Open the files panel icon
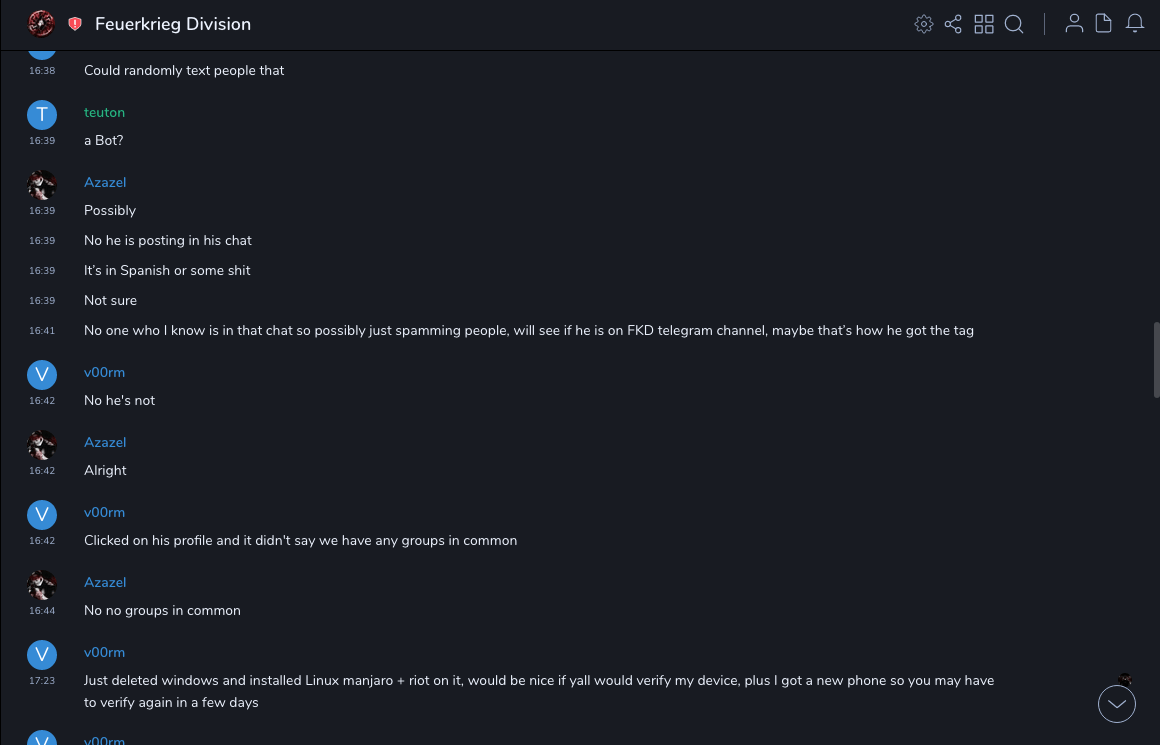Image resolution: width=1160 pixels, height=745 pixels. tap(1104, 24)
